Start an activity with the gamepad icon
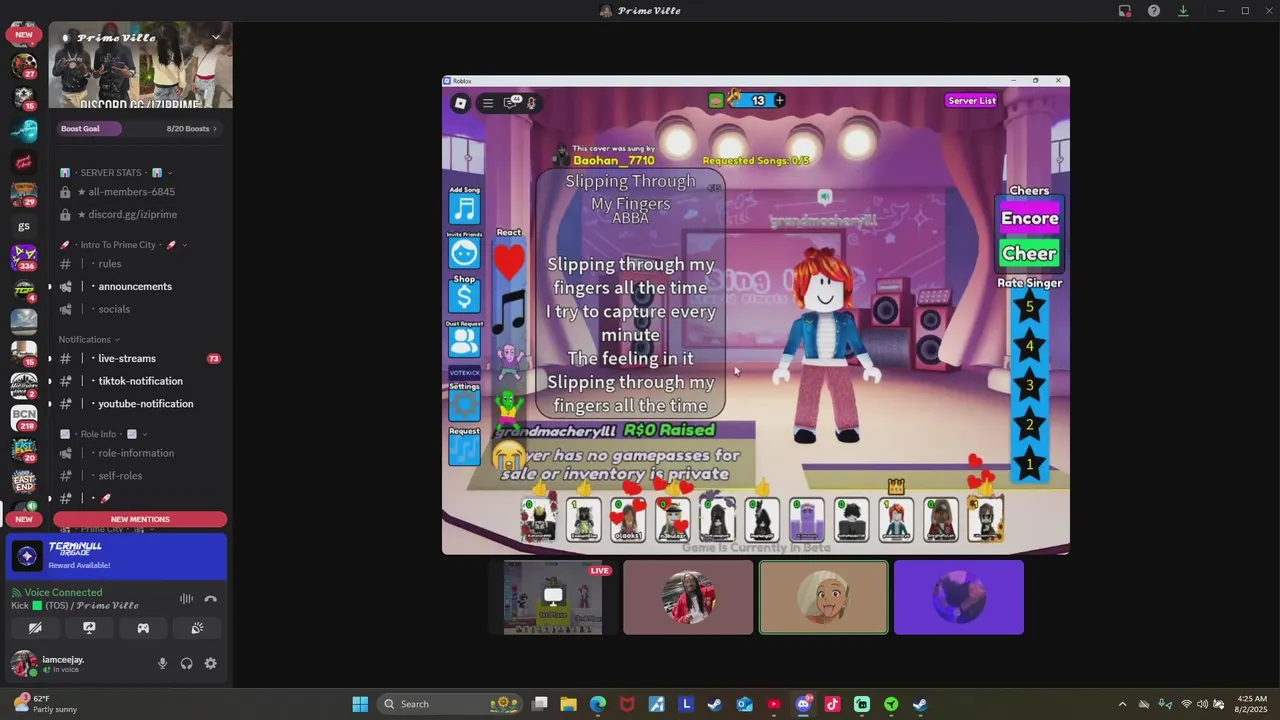1280x720 pixels. coord(143,628)
